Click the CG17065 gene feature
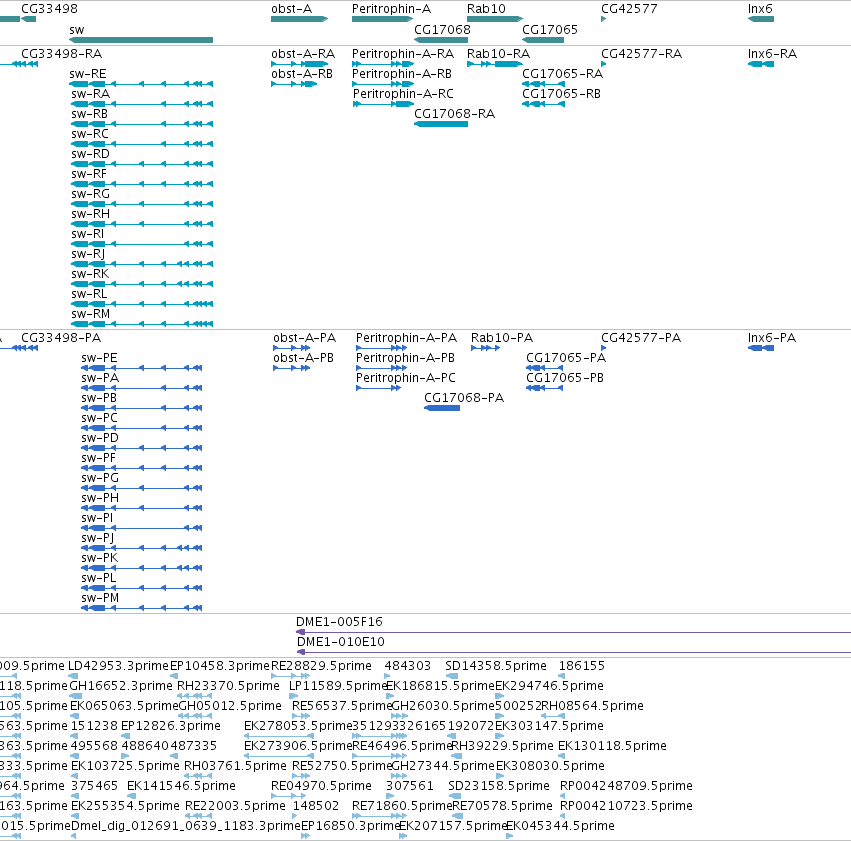The image size is (851, 841). tap(543, 40)
